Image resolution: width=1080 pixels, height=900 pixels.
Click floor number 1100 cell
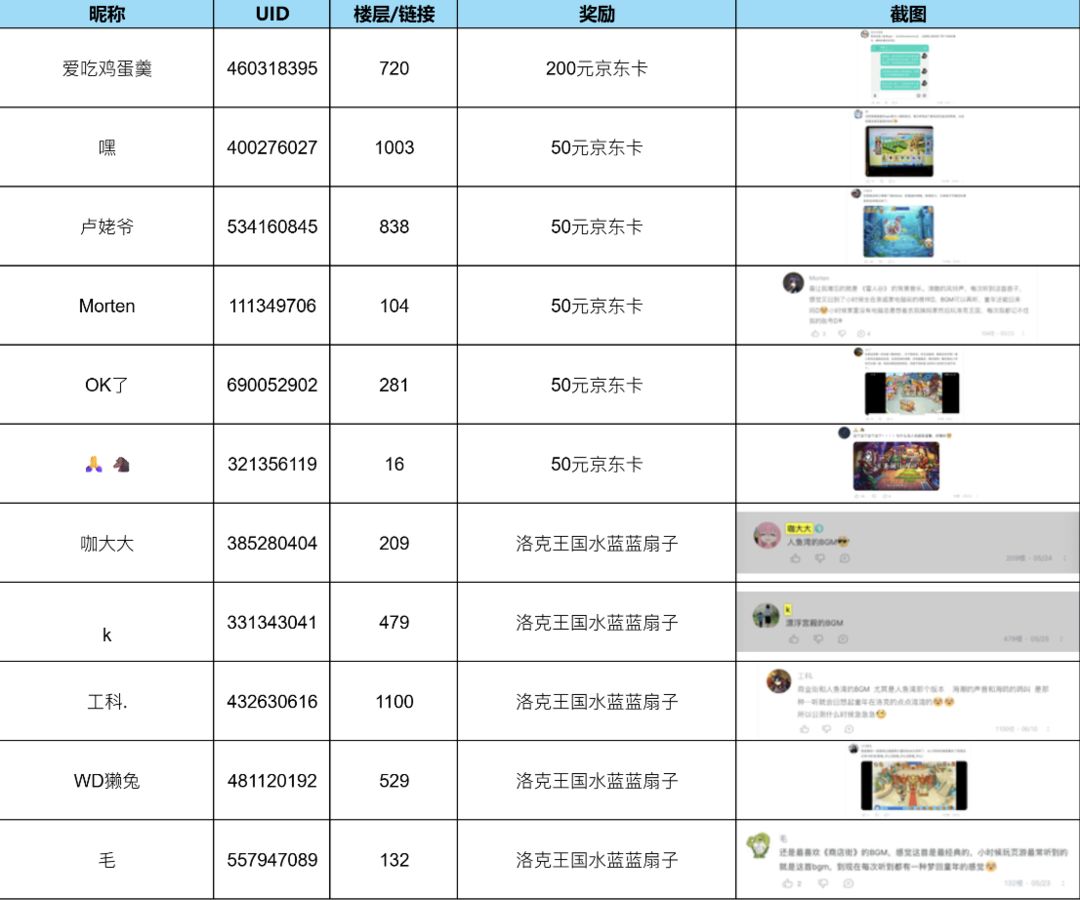click(393, 702)
